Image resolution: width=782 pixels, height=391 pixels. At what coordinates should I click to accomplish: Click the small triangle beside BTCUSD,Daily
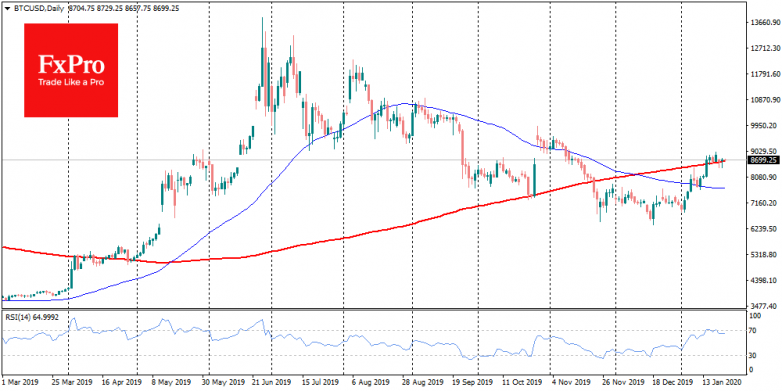click(6, 7)
